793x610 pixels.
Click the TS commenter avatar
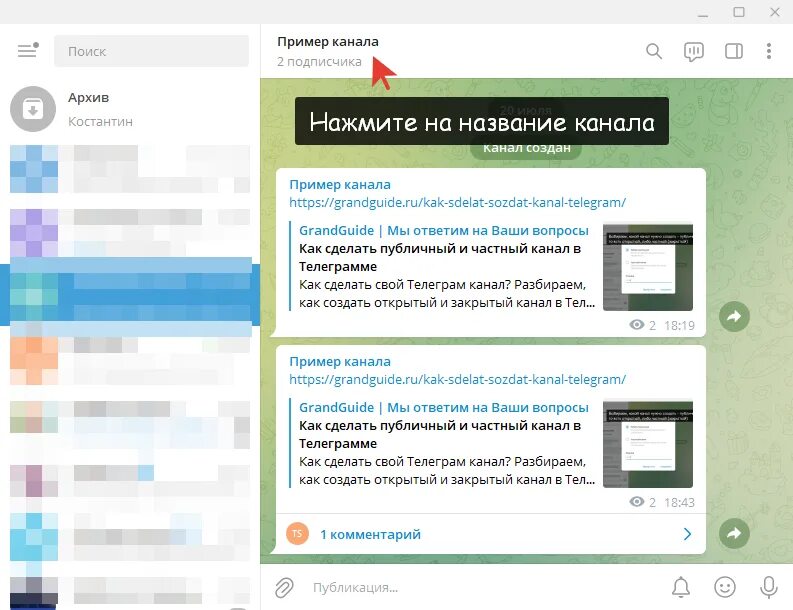pyautogui.click(x=297, y=534)
